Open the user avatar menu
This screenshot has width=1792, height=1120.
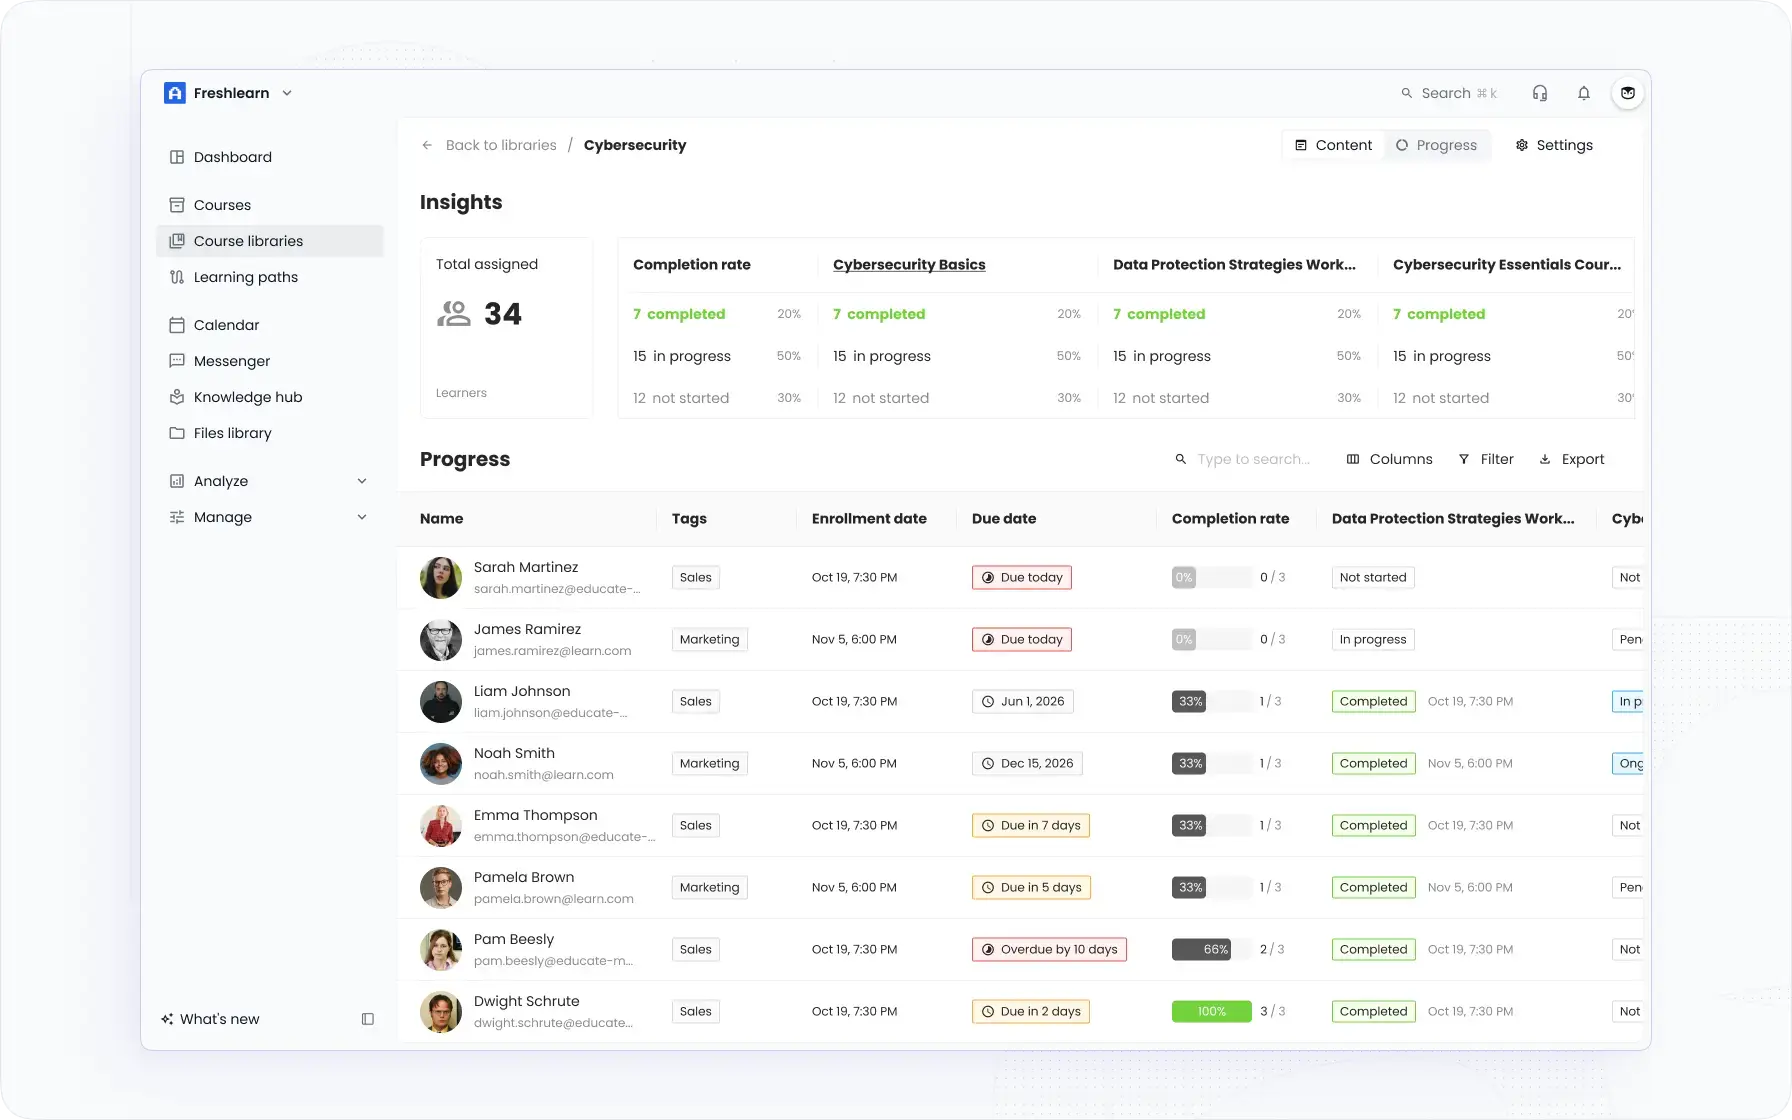pyautogui.click(x=1627, y=92)
